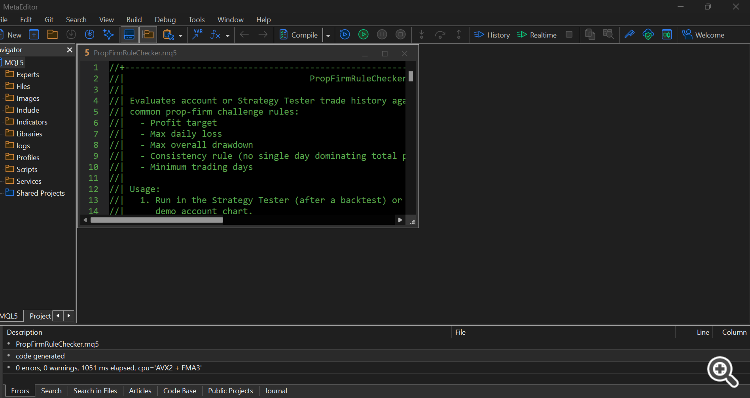Open the fx functions dropdown arrow
The image size is (750, 398).
pos(227,35)
